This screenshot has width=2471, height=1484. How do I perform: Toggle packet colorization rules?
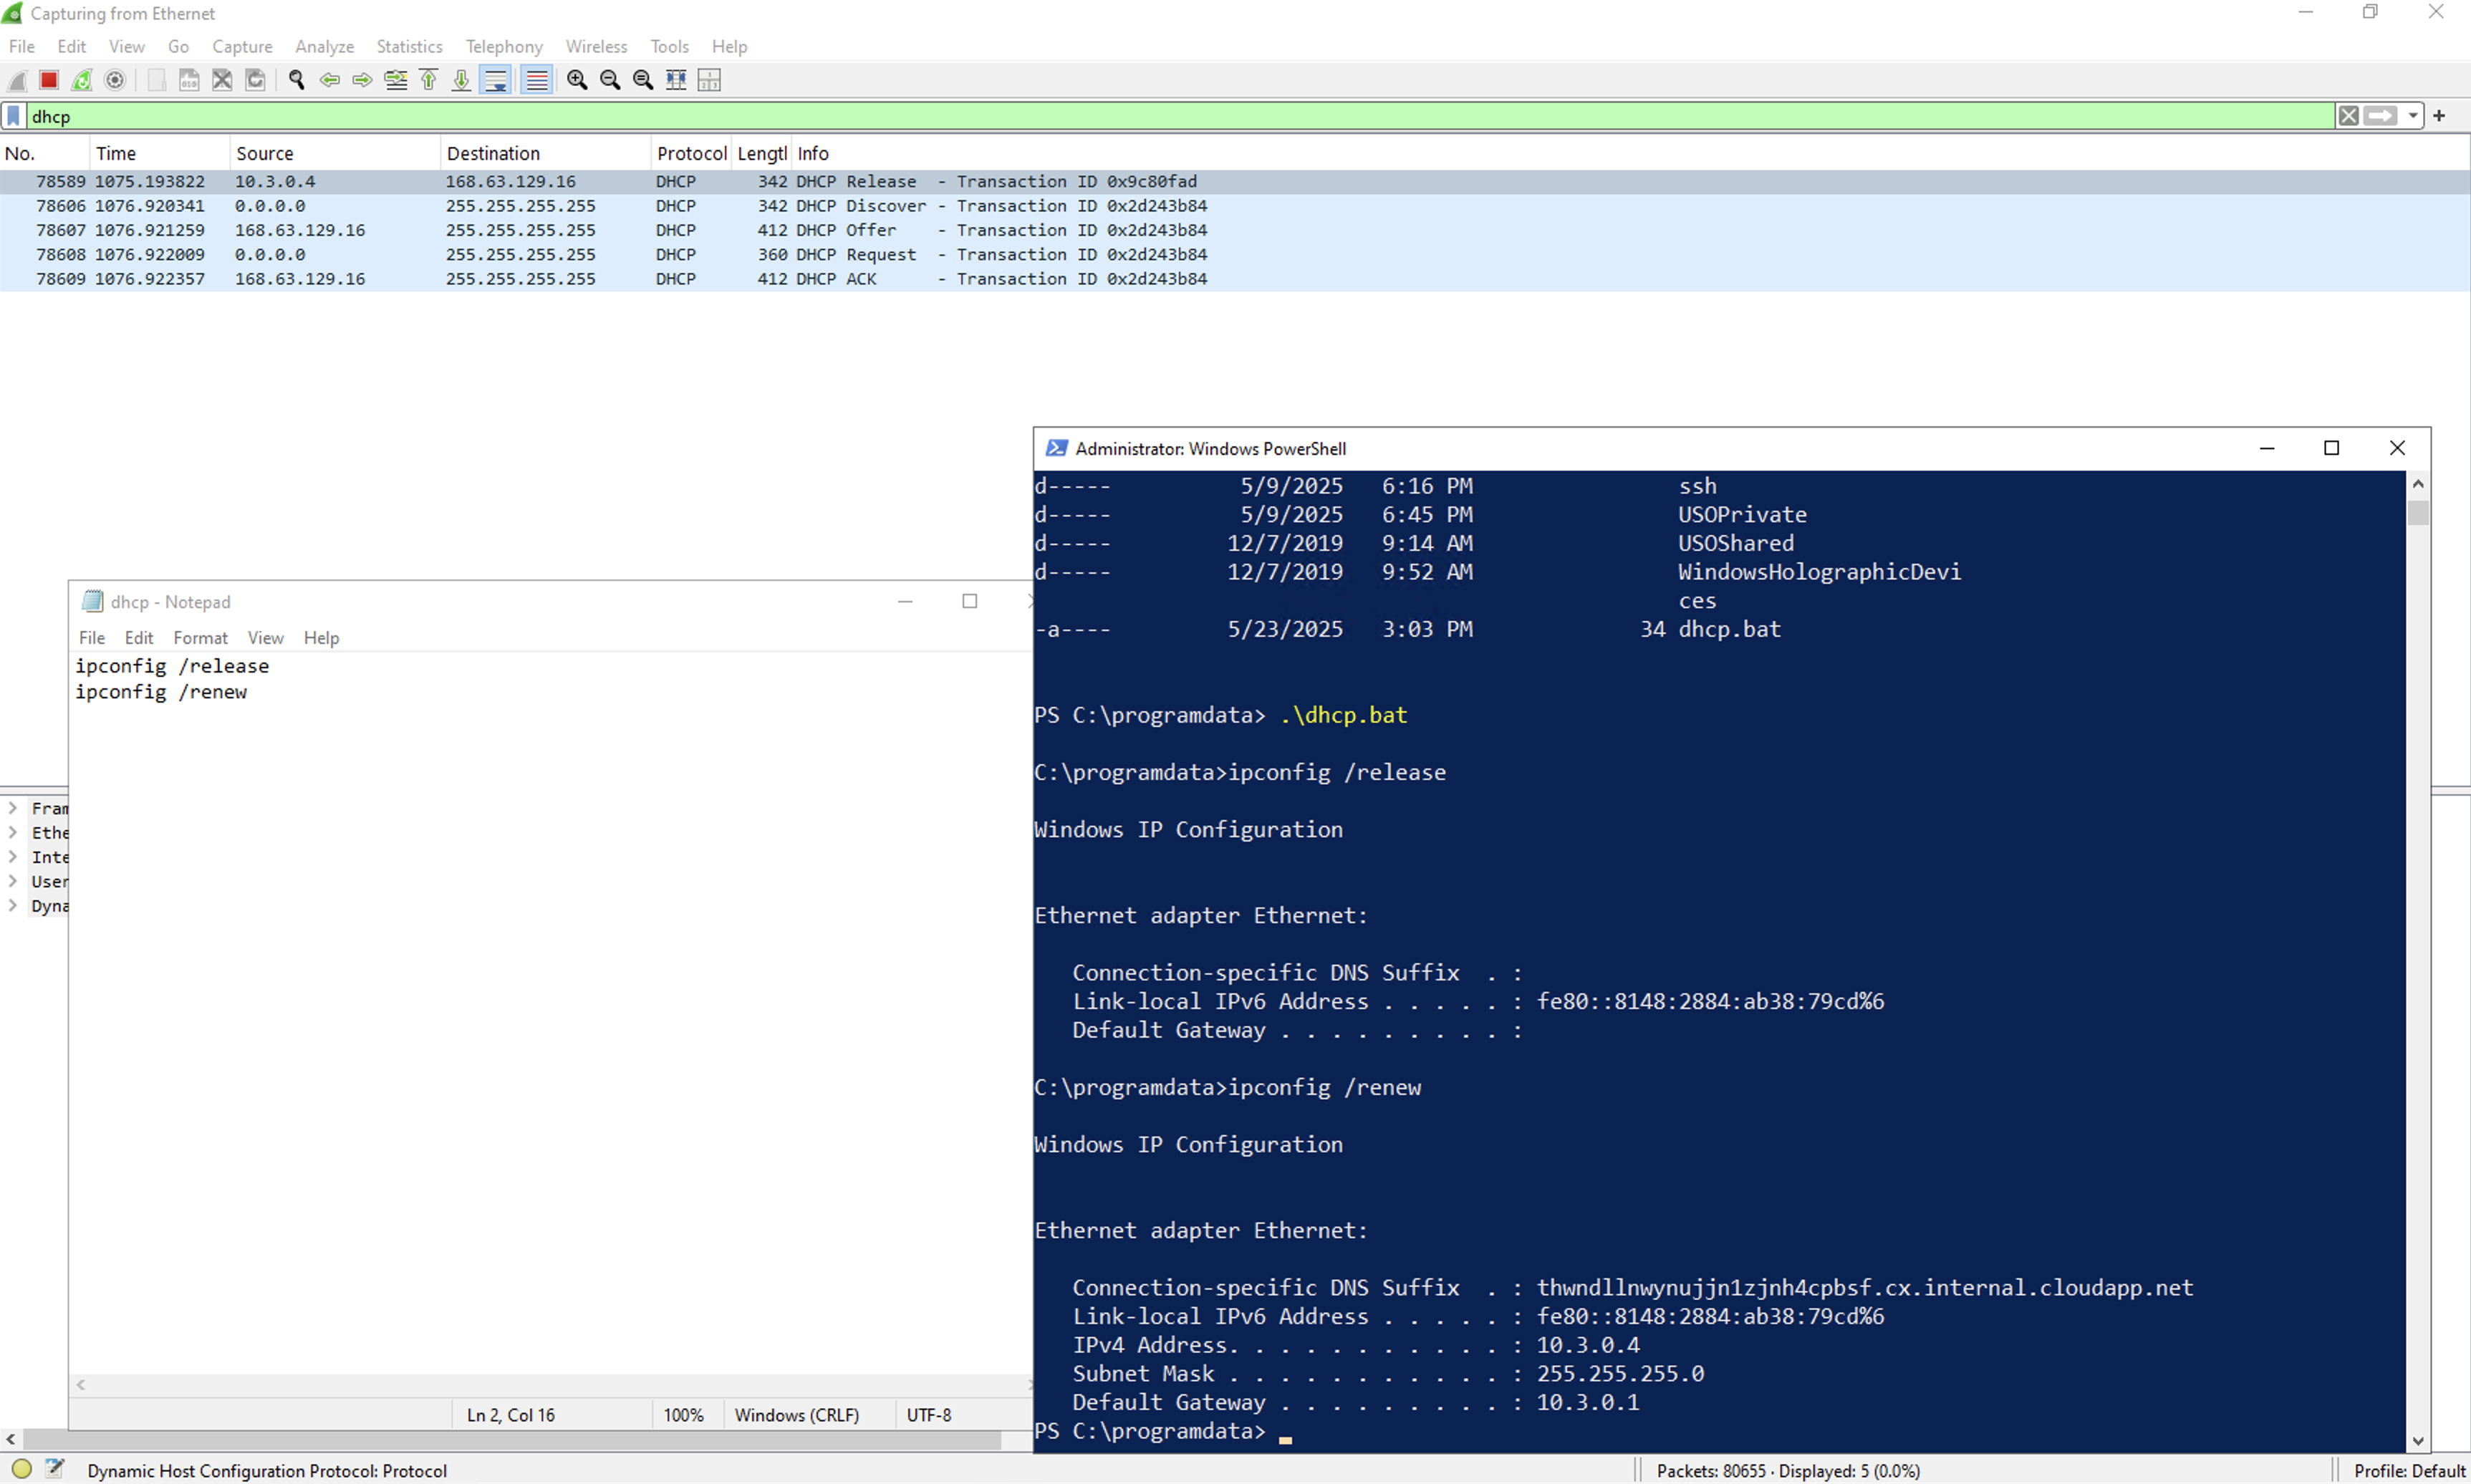tap(537, 80)
